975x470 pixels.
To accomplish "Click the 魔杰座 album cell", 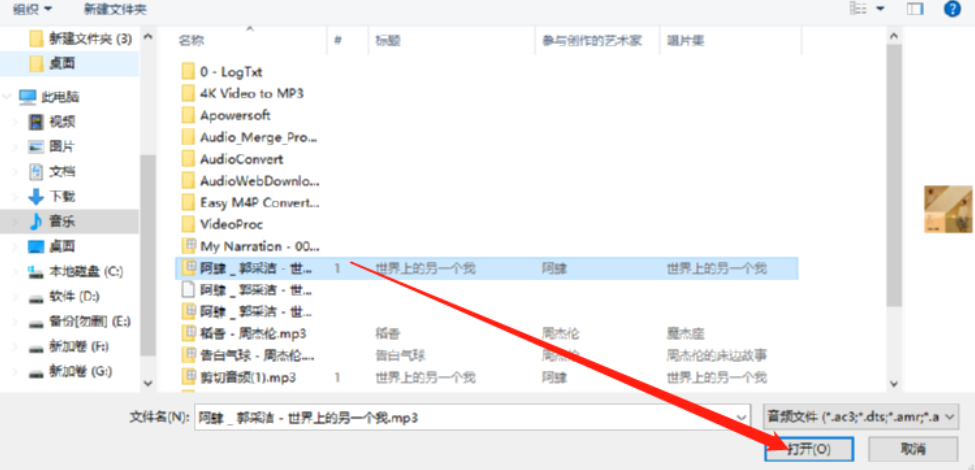I will tap(686, 334).
